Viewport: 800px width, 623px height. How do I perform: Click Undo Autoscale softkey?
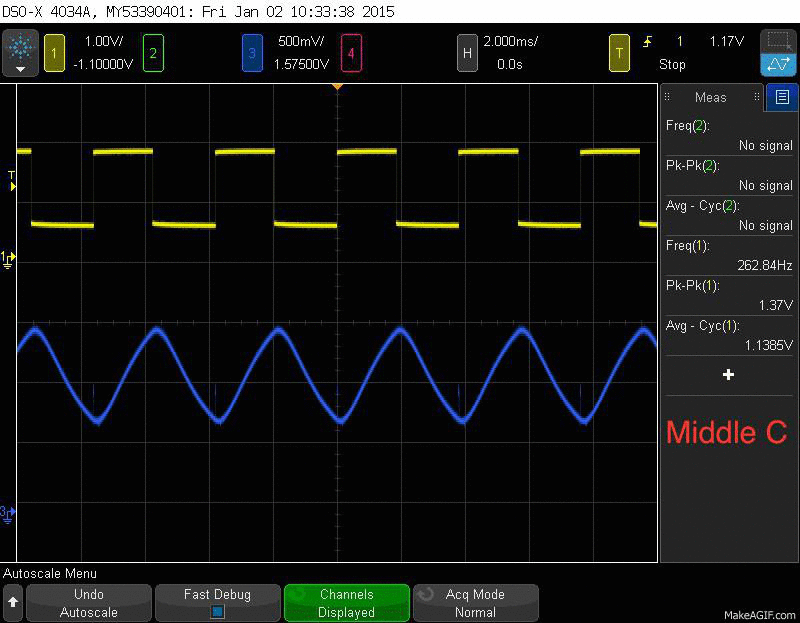(x=89, y=603)
